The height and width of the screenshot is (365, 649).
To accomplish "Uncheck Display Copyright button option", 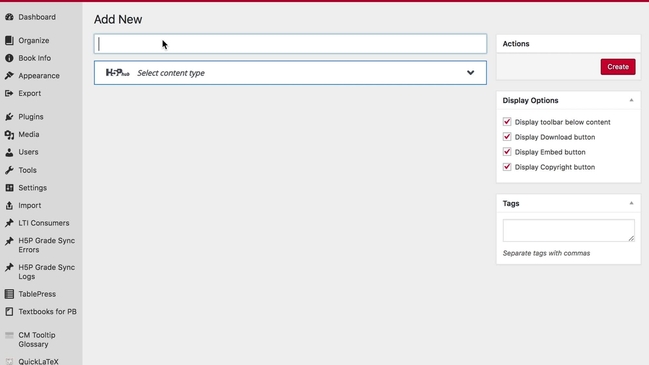I will point(507,167).
